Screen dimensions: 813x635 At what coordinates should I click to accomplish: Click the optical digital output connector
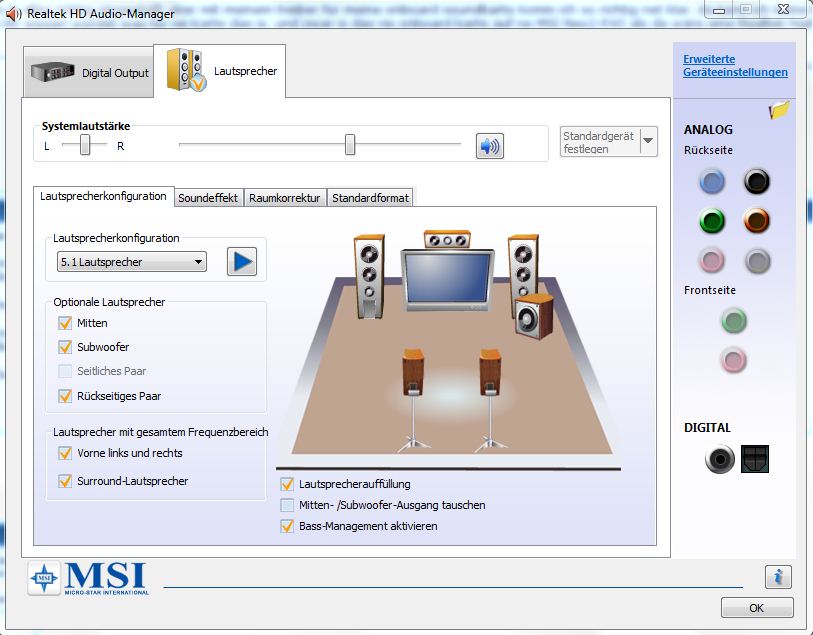[755, 459]
